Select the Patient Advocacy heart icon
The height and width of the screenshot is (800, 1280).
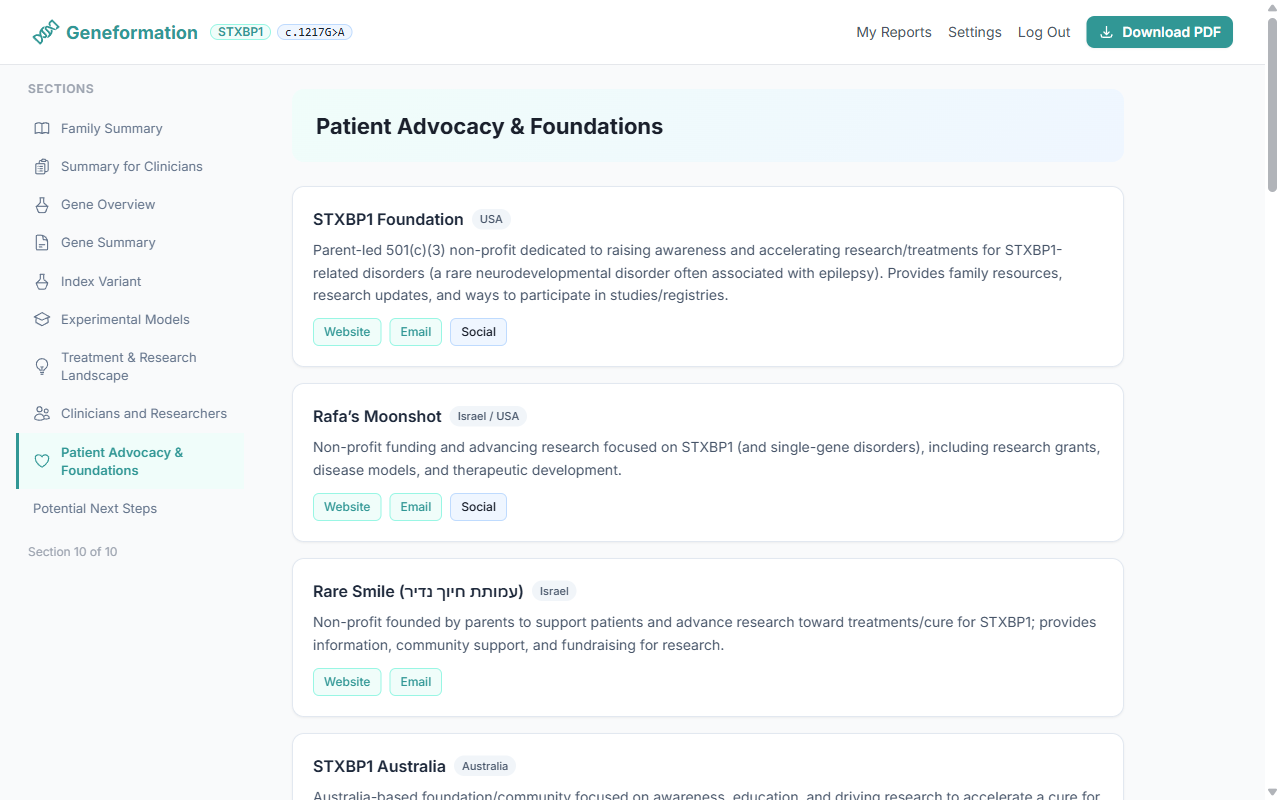[x=41, y=461]
